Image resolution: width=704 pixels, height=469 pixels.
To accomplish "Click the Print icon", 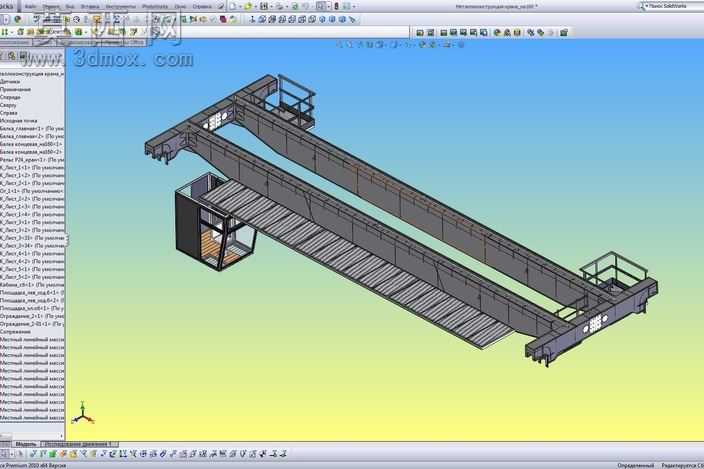I will (x=279, y=6).
